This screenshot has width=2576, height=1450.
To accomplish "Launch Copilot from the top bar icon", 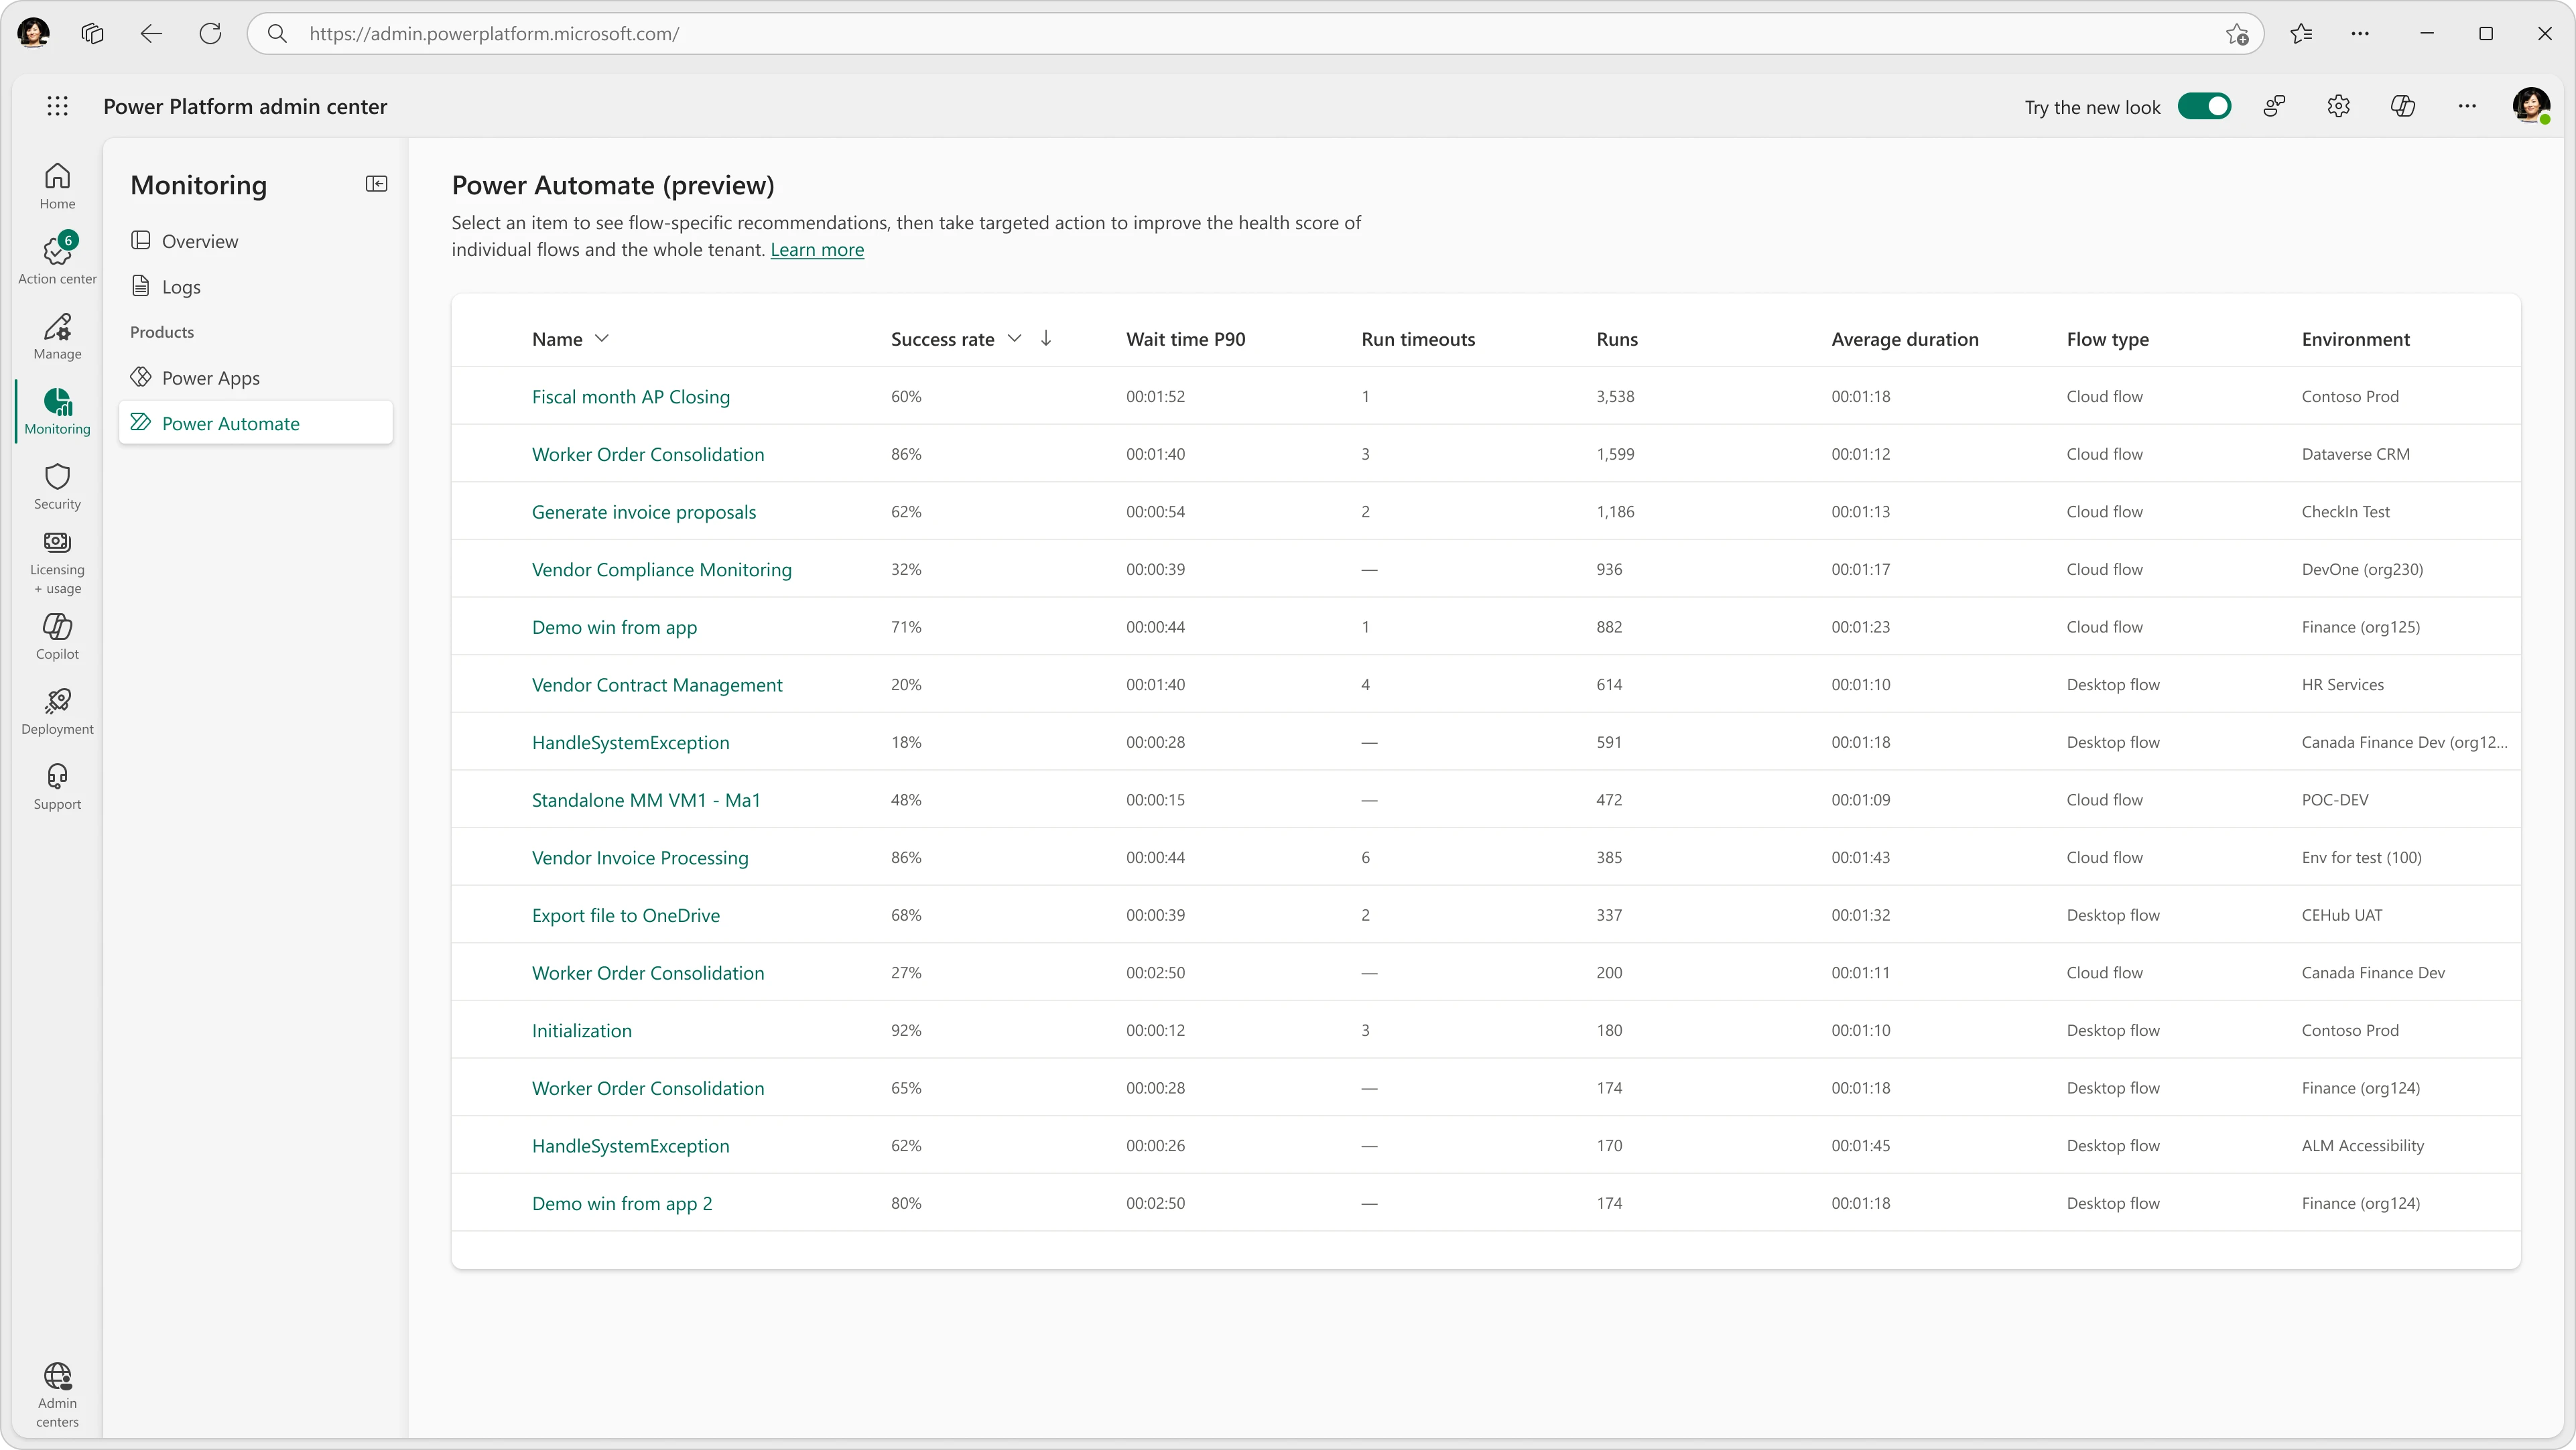I will (2403, 106).
